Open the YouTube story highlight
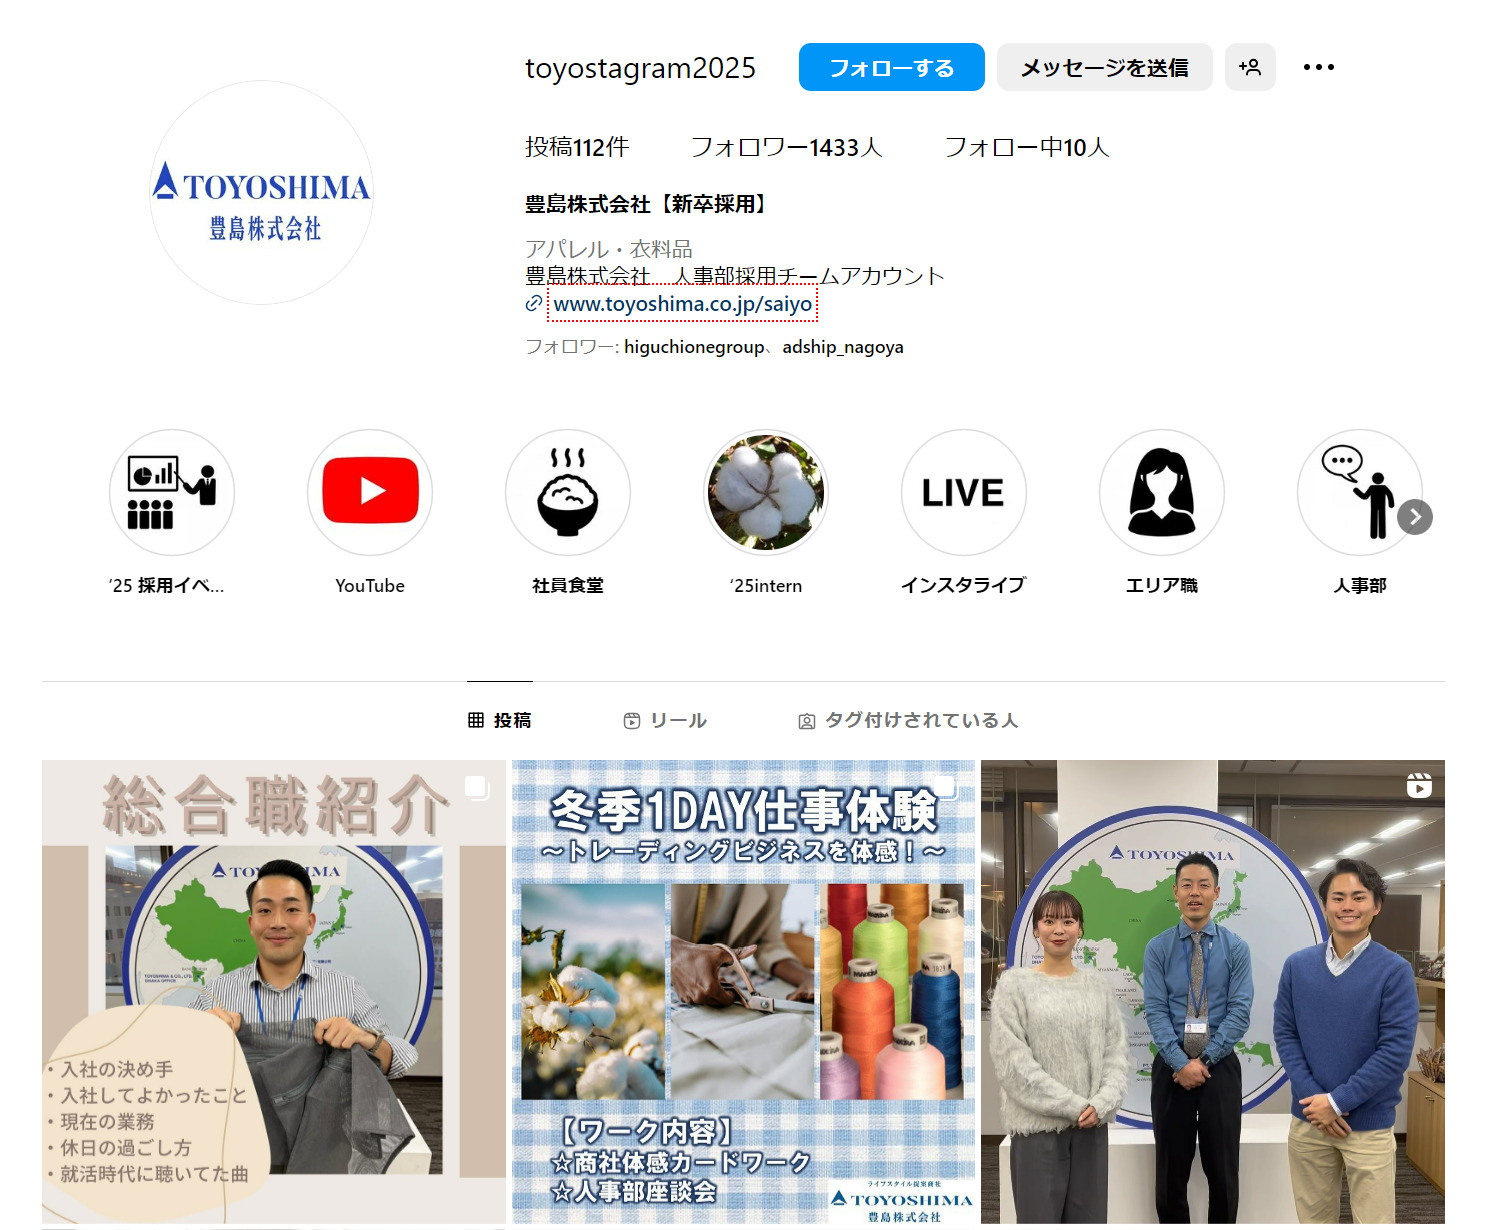Image resolution: width=1497 pixels, height=1230 pixels. click(370, 492)
